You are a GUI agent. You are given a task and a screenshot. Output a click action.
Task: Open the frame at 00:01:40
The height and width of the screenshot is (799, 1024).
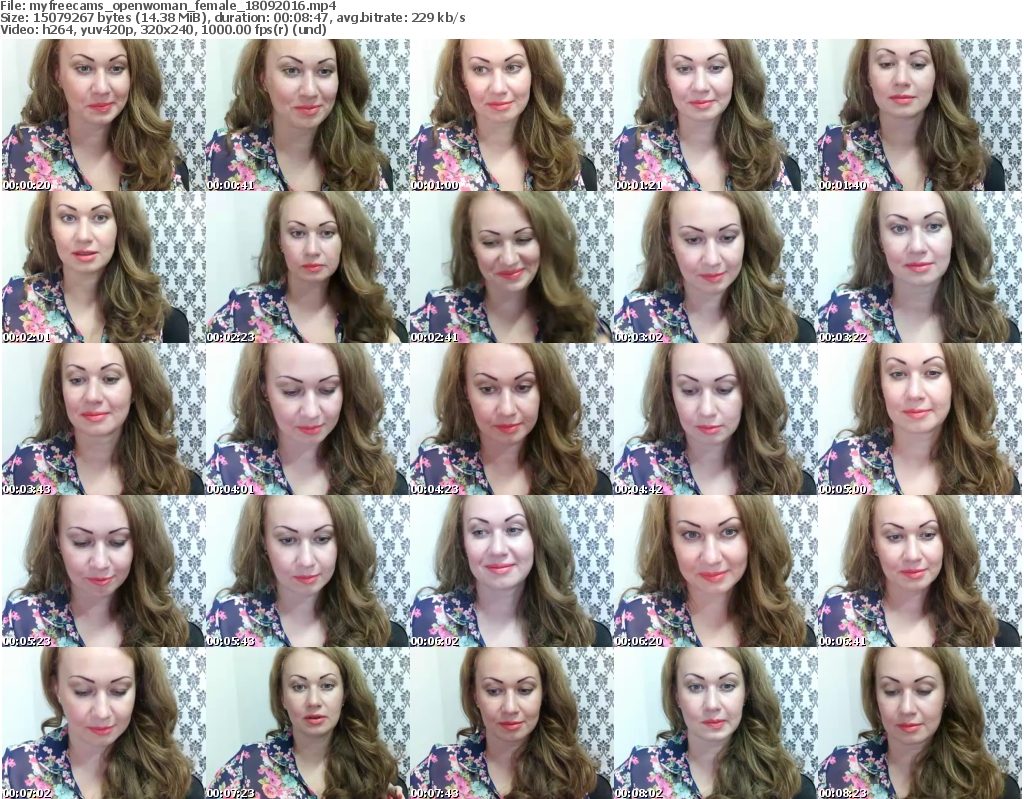click(920, 115)
